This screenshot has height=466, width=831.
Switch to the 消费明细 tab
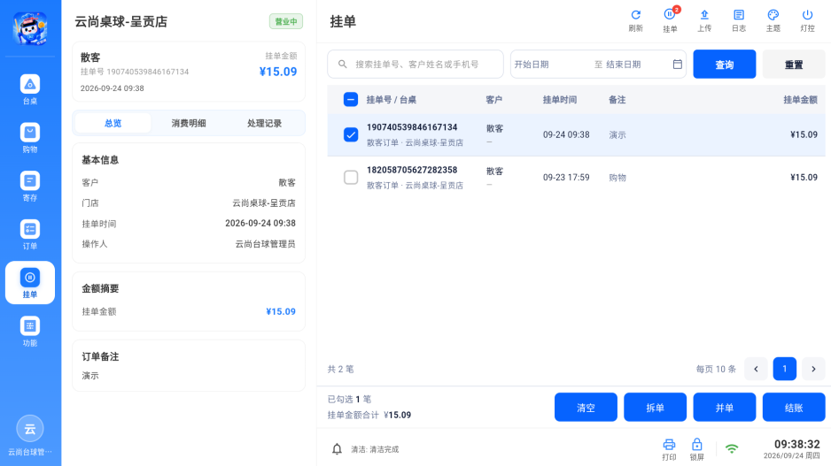pos(189,123)
